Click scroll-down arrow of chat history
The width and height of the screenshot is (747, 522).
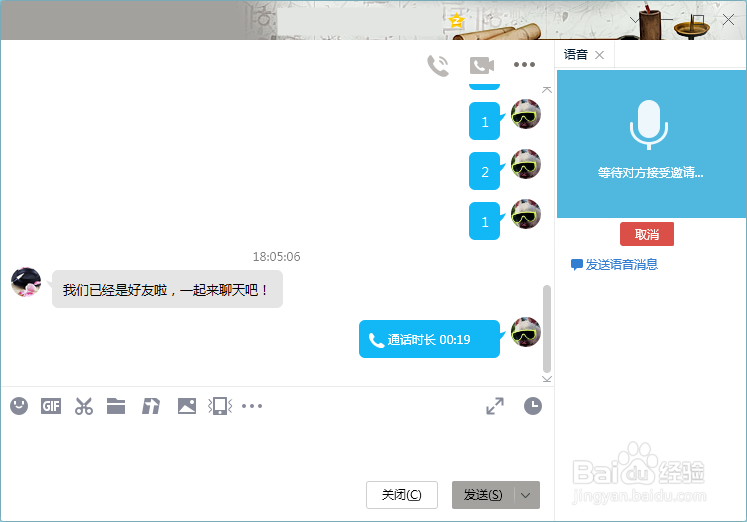coord(547,379)
